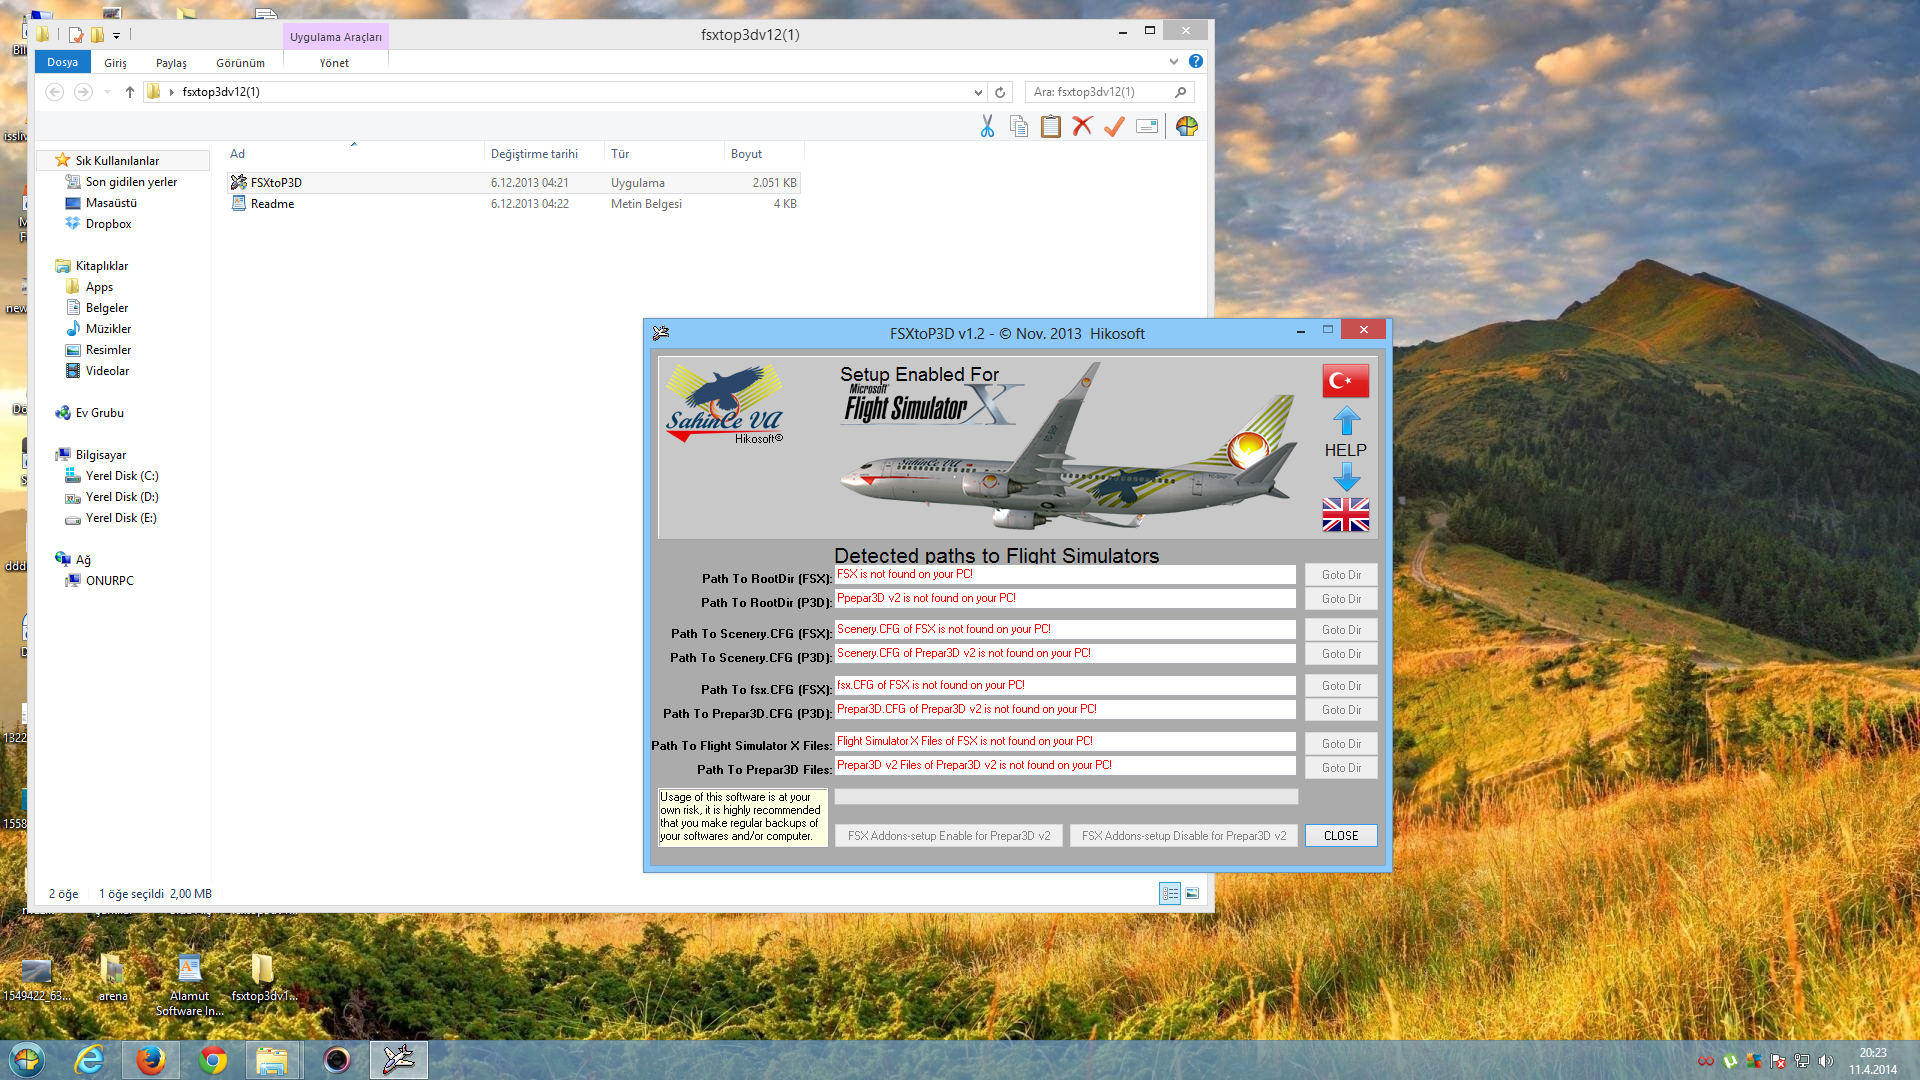1920x1080 pixels.
Task: Click the Explorer Help question mark icon
Action: 1196,62
